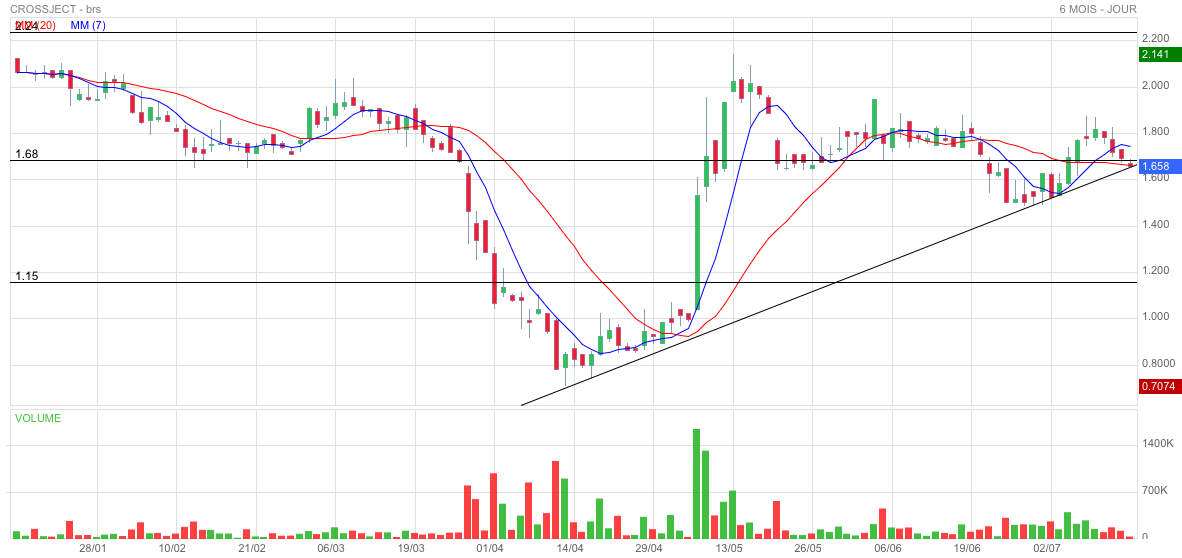The width and height of the screenshot is (1182, 558).
Task: Click the red MM (20) moving average legend
Action: pos(35,26)
